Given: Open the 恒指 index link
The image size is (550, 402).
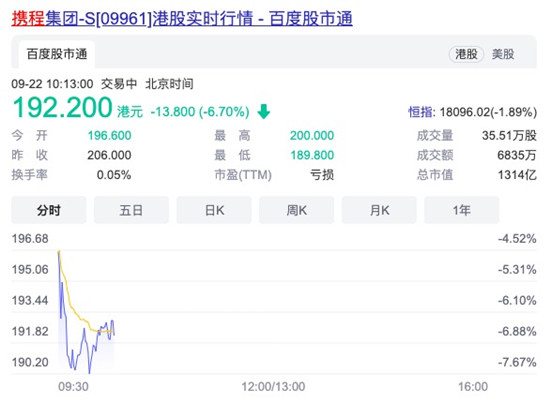Looking at the screenshot, I should [421, 112].
